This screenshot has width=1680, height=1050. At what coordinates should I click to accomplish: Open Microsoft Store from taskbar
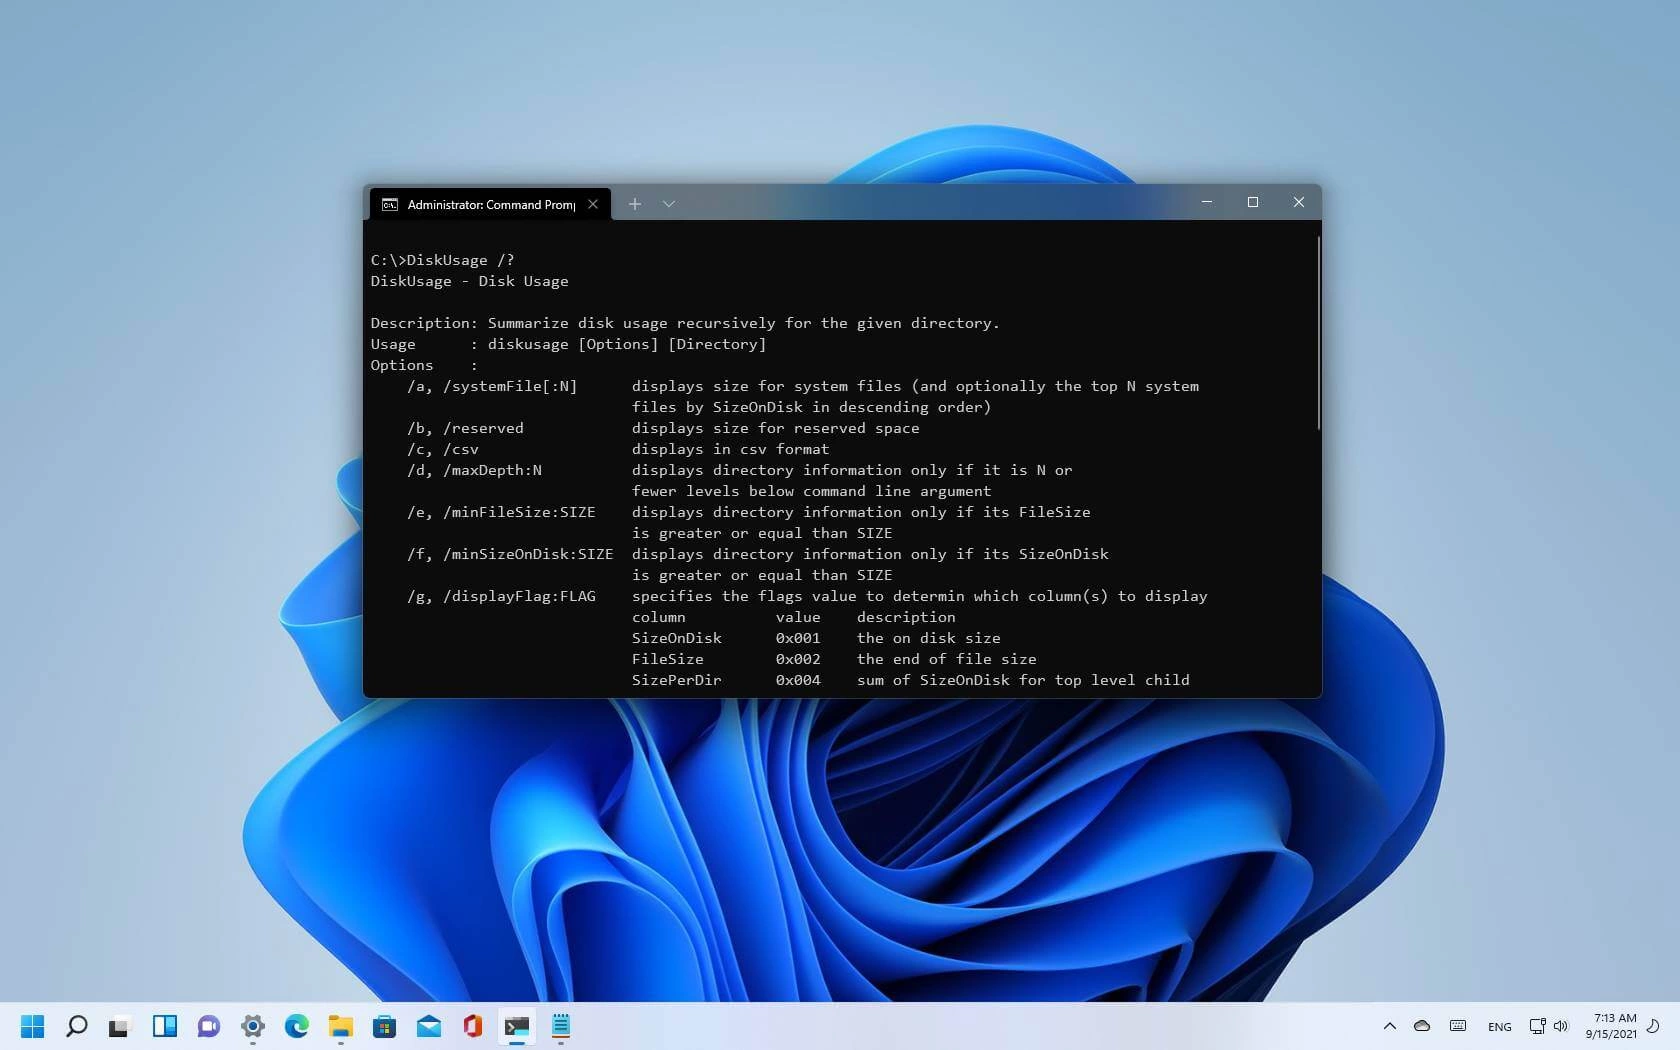385,1026
